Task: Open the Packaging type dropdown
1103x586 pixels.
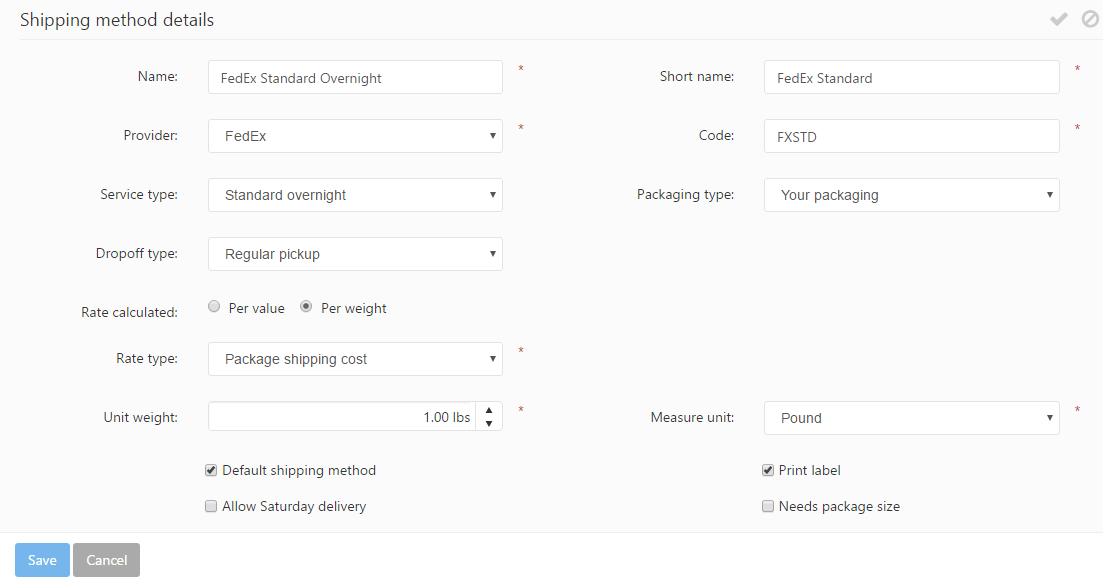Action: (911, 195)
